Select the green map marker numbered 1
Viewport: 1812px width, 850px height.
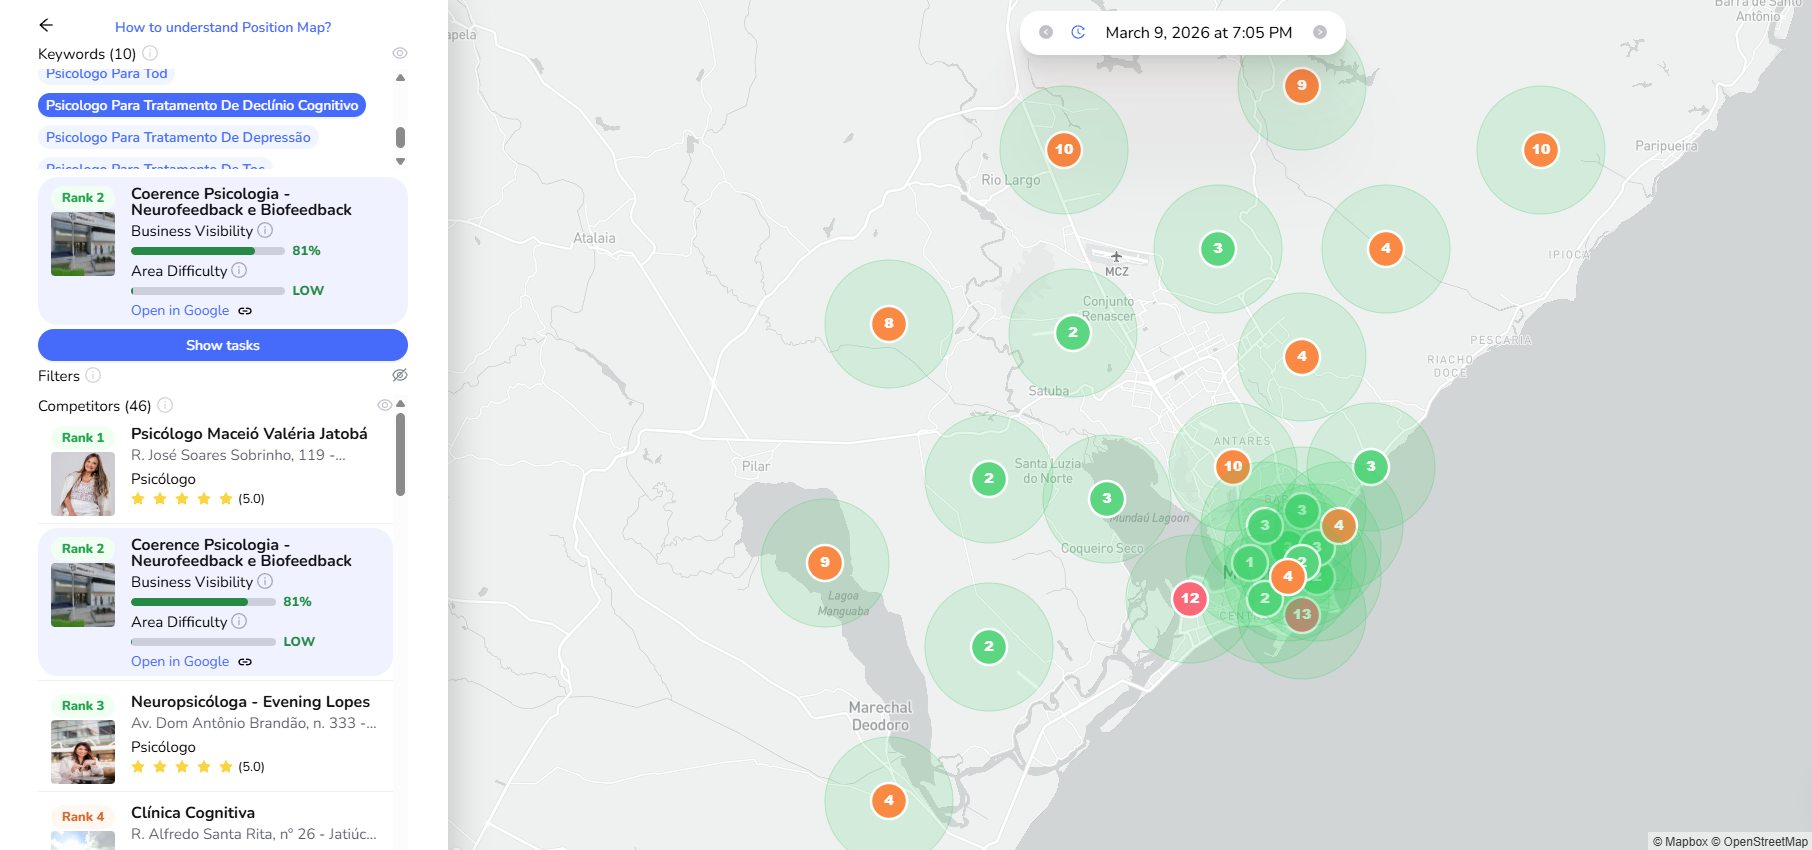[1249, 562]
